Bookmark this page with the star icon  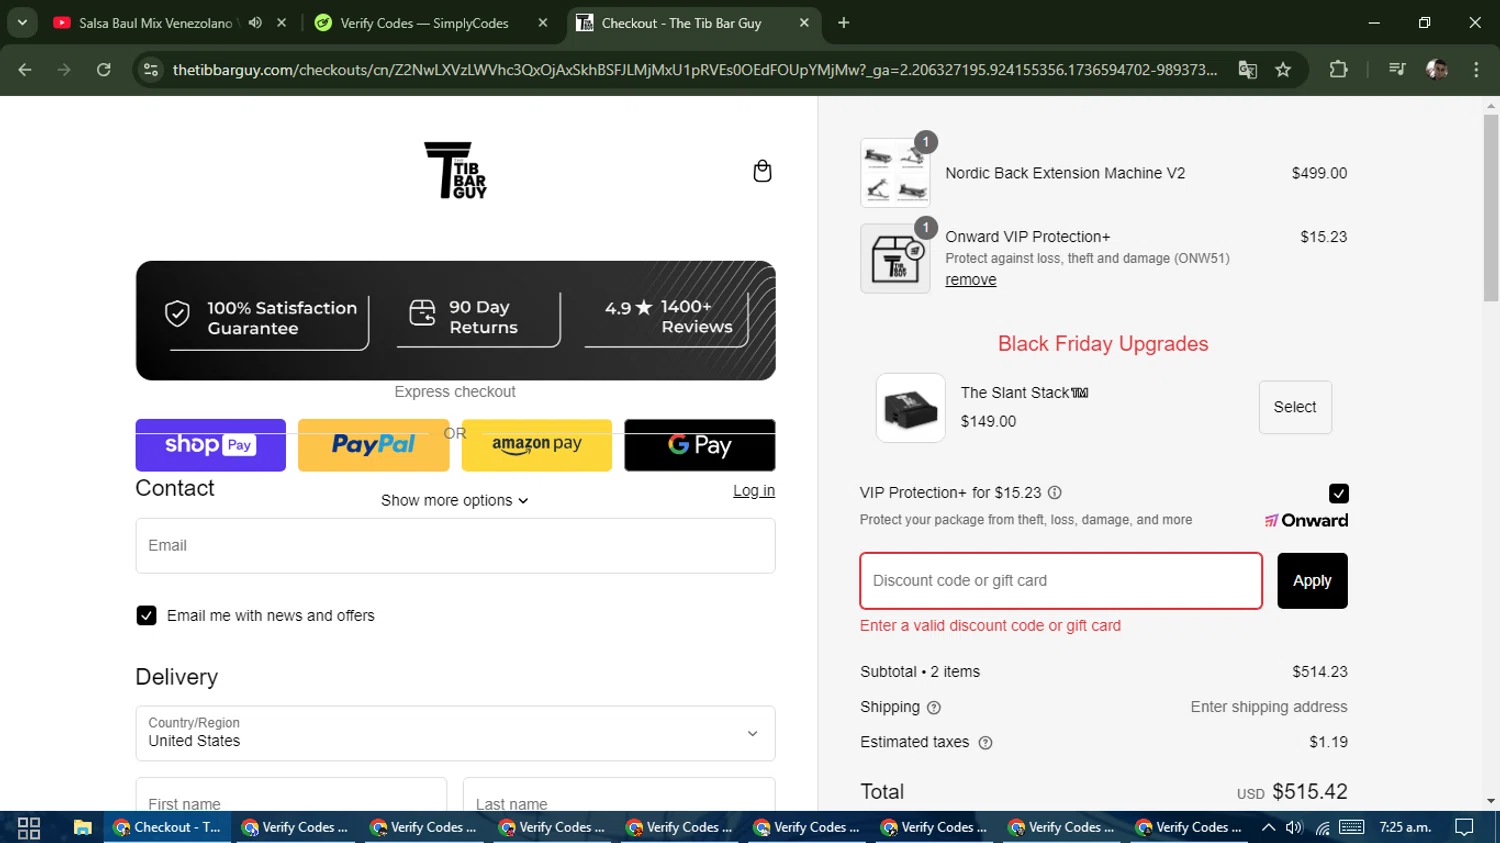click(1283, 70)
